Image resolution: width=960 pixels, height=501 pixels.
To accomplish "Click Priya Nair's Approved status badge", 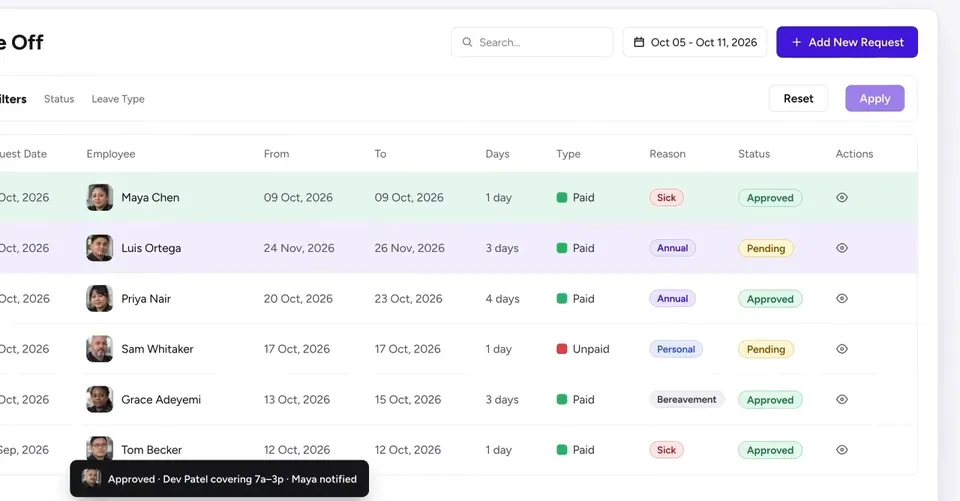I will [x=770, y=299].
